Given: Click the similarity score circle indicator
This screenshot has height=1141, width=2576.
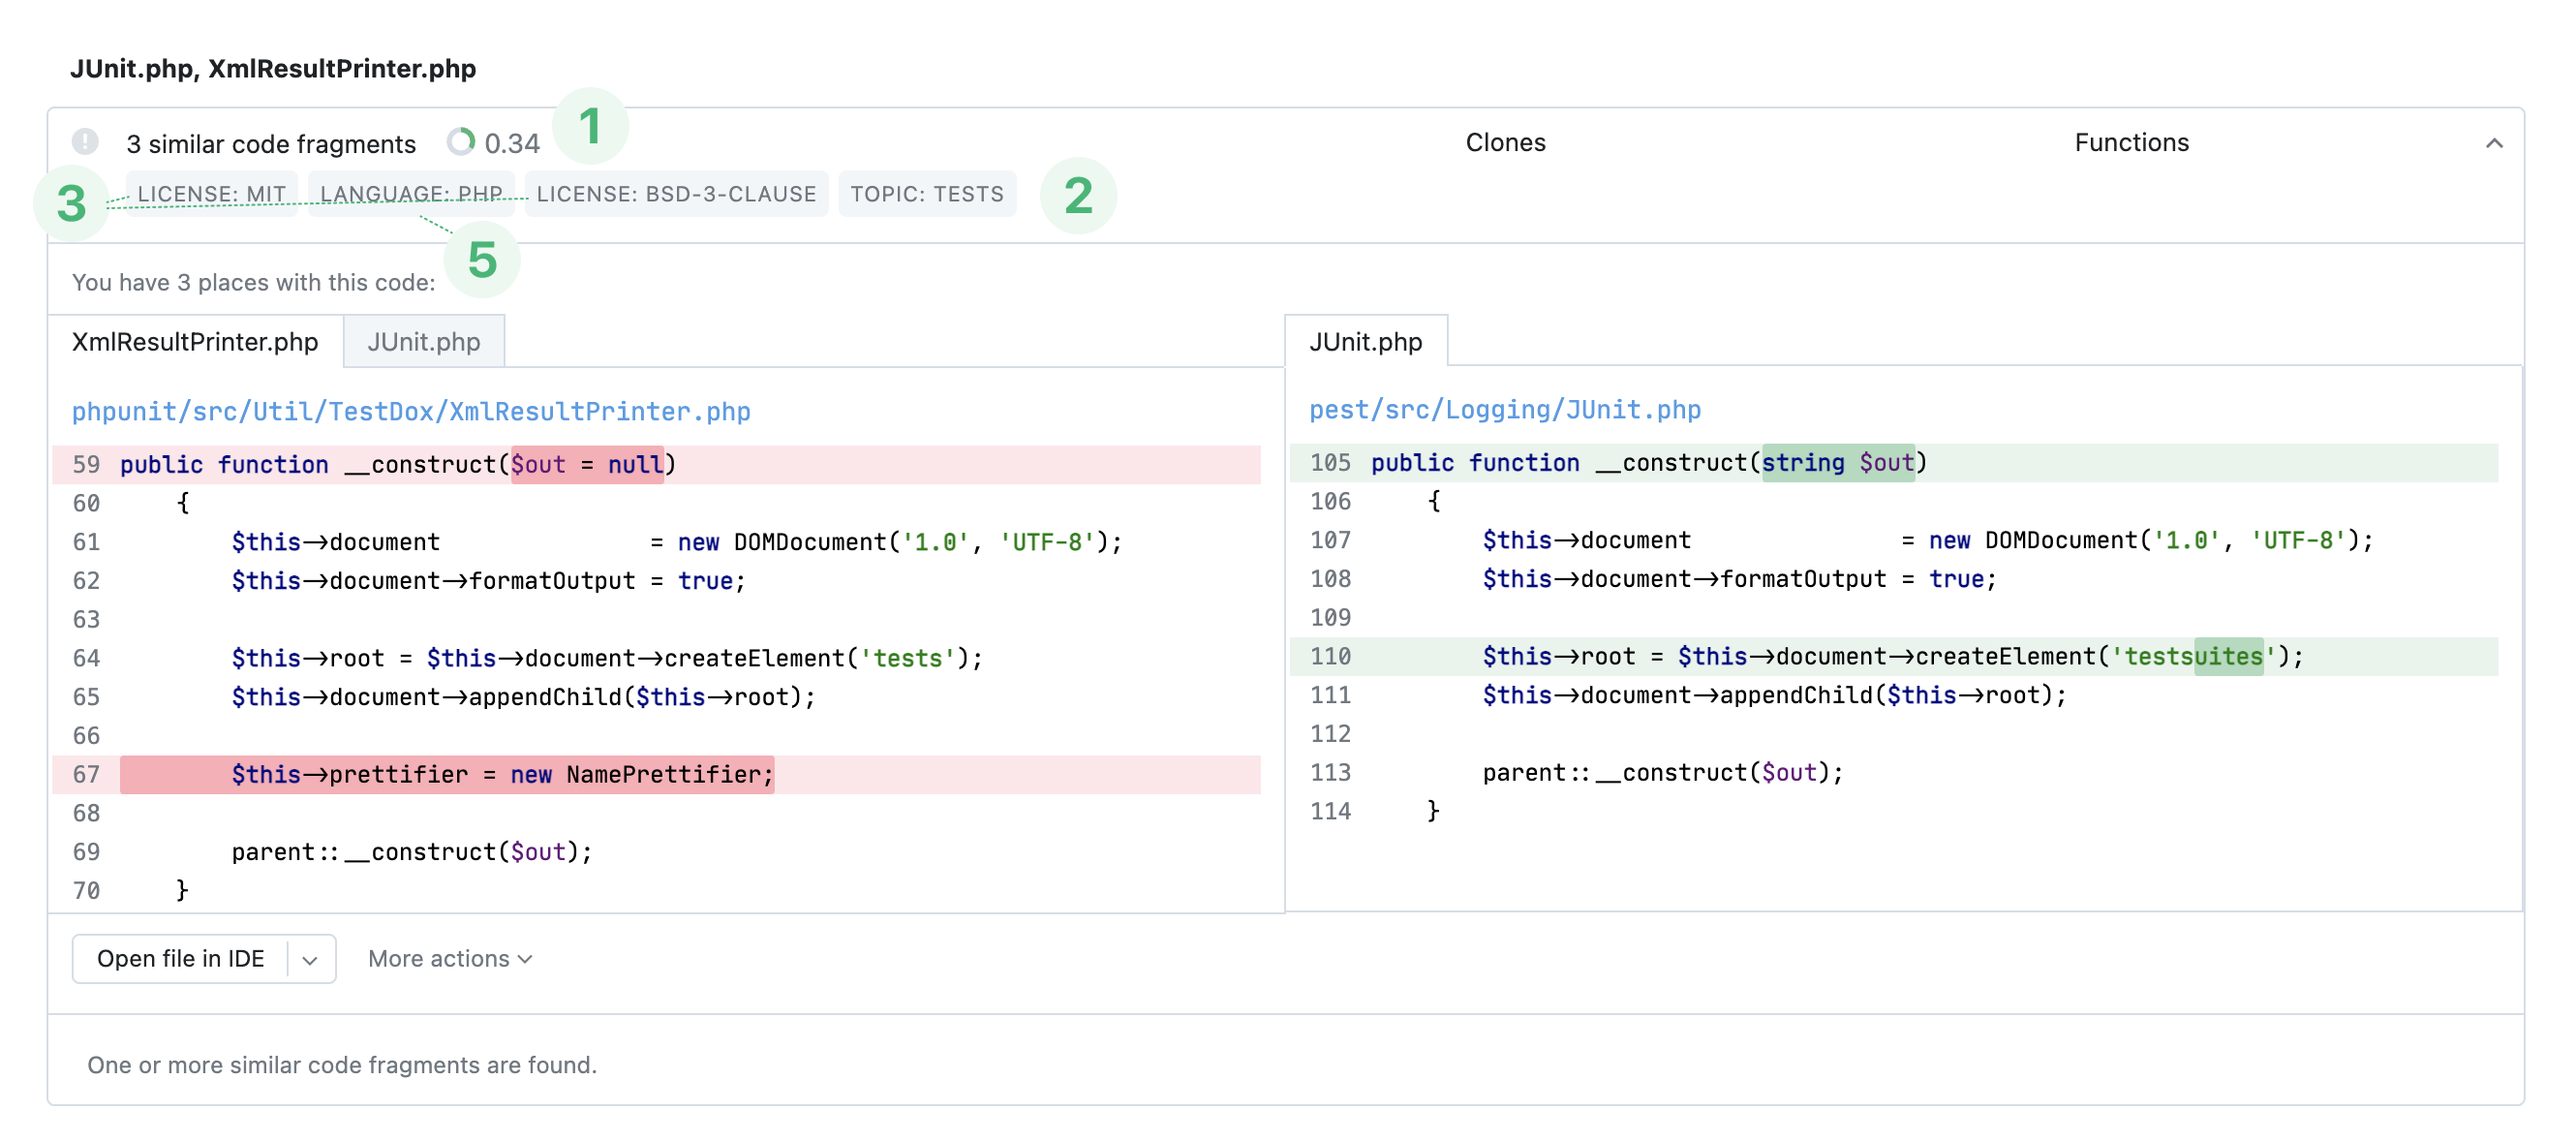Looking at the screenshot, I should pos(460,142).
